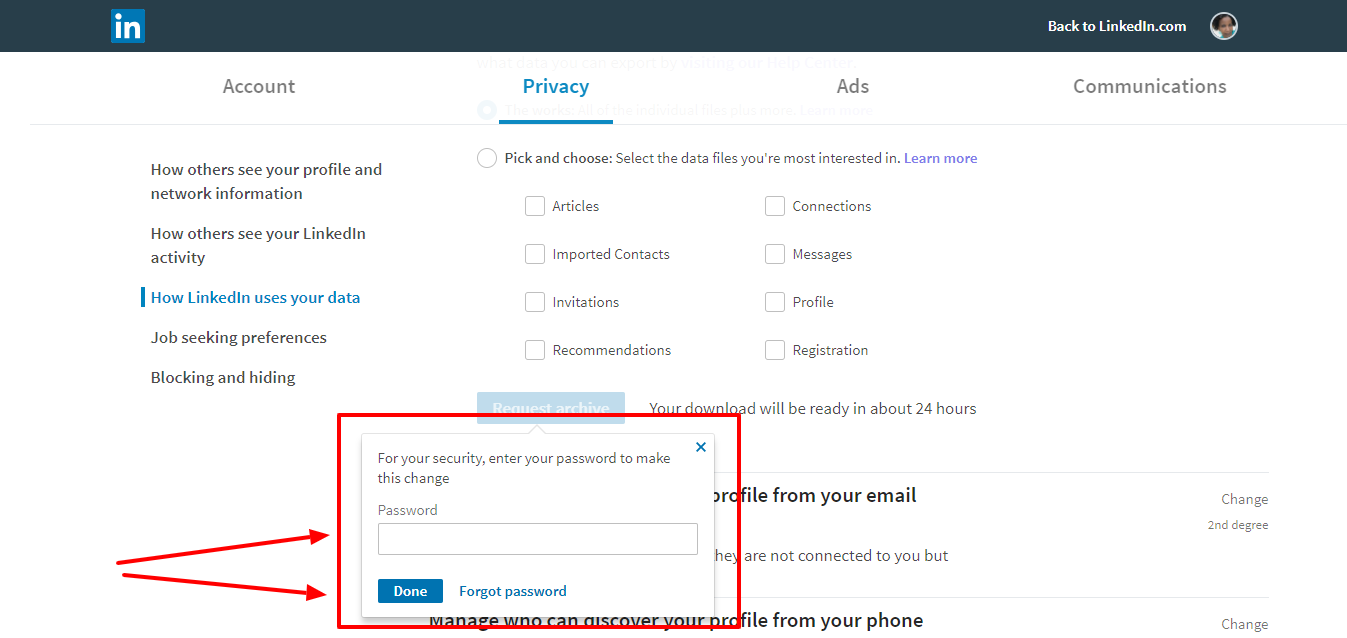Image resolution: width=1347 pixels, height=638 pixels.
Task: Tick the Imported Contacts checkbox
Action: [x=535, y=254]
